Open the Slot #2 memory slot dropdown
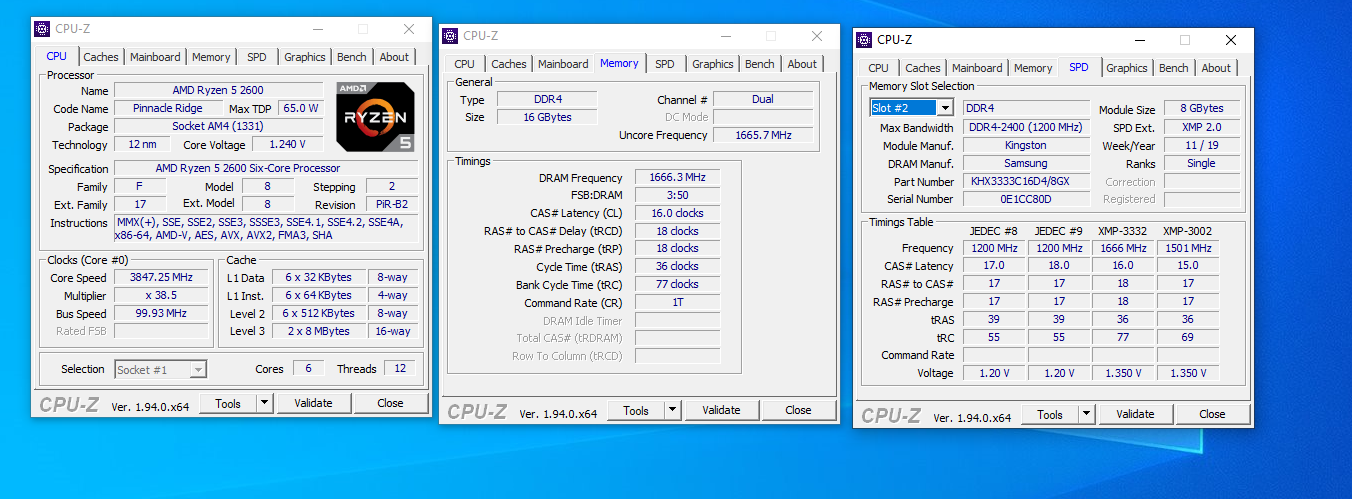The image size is (1352, 499). [x=945, y=108]
